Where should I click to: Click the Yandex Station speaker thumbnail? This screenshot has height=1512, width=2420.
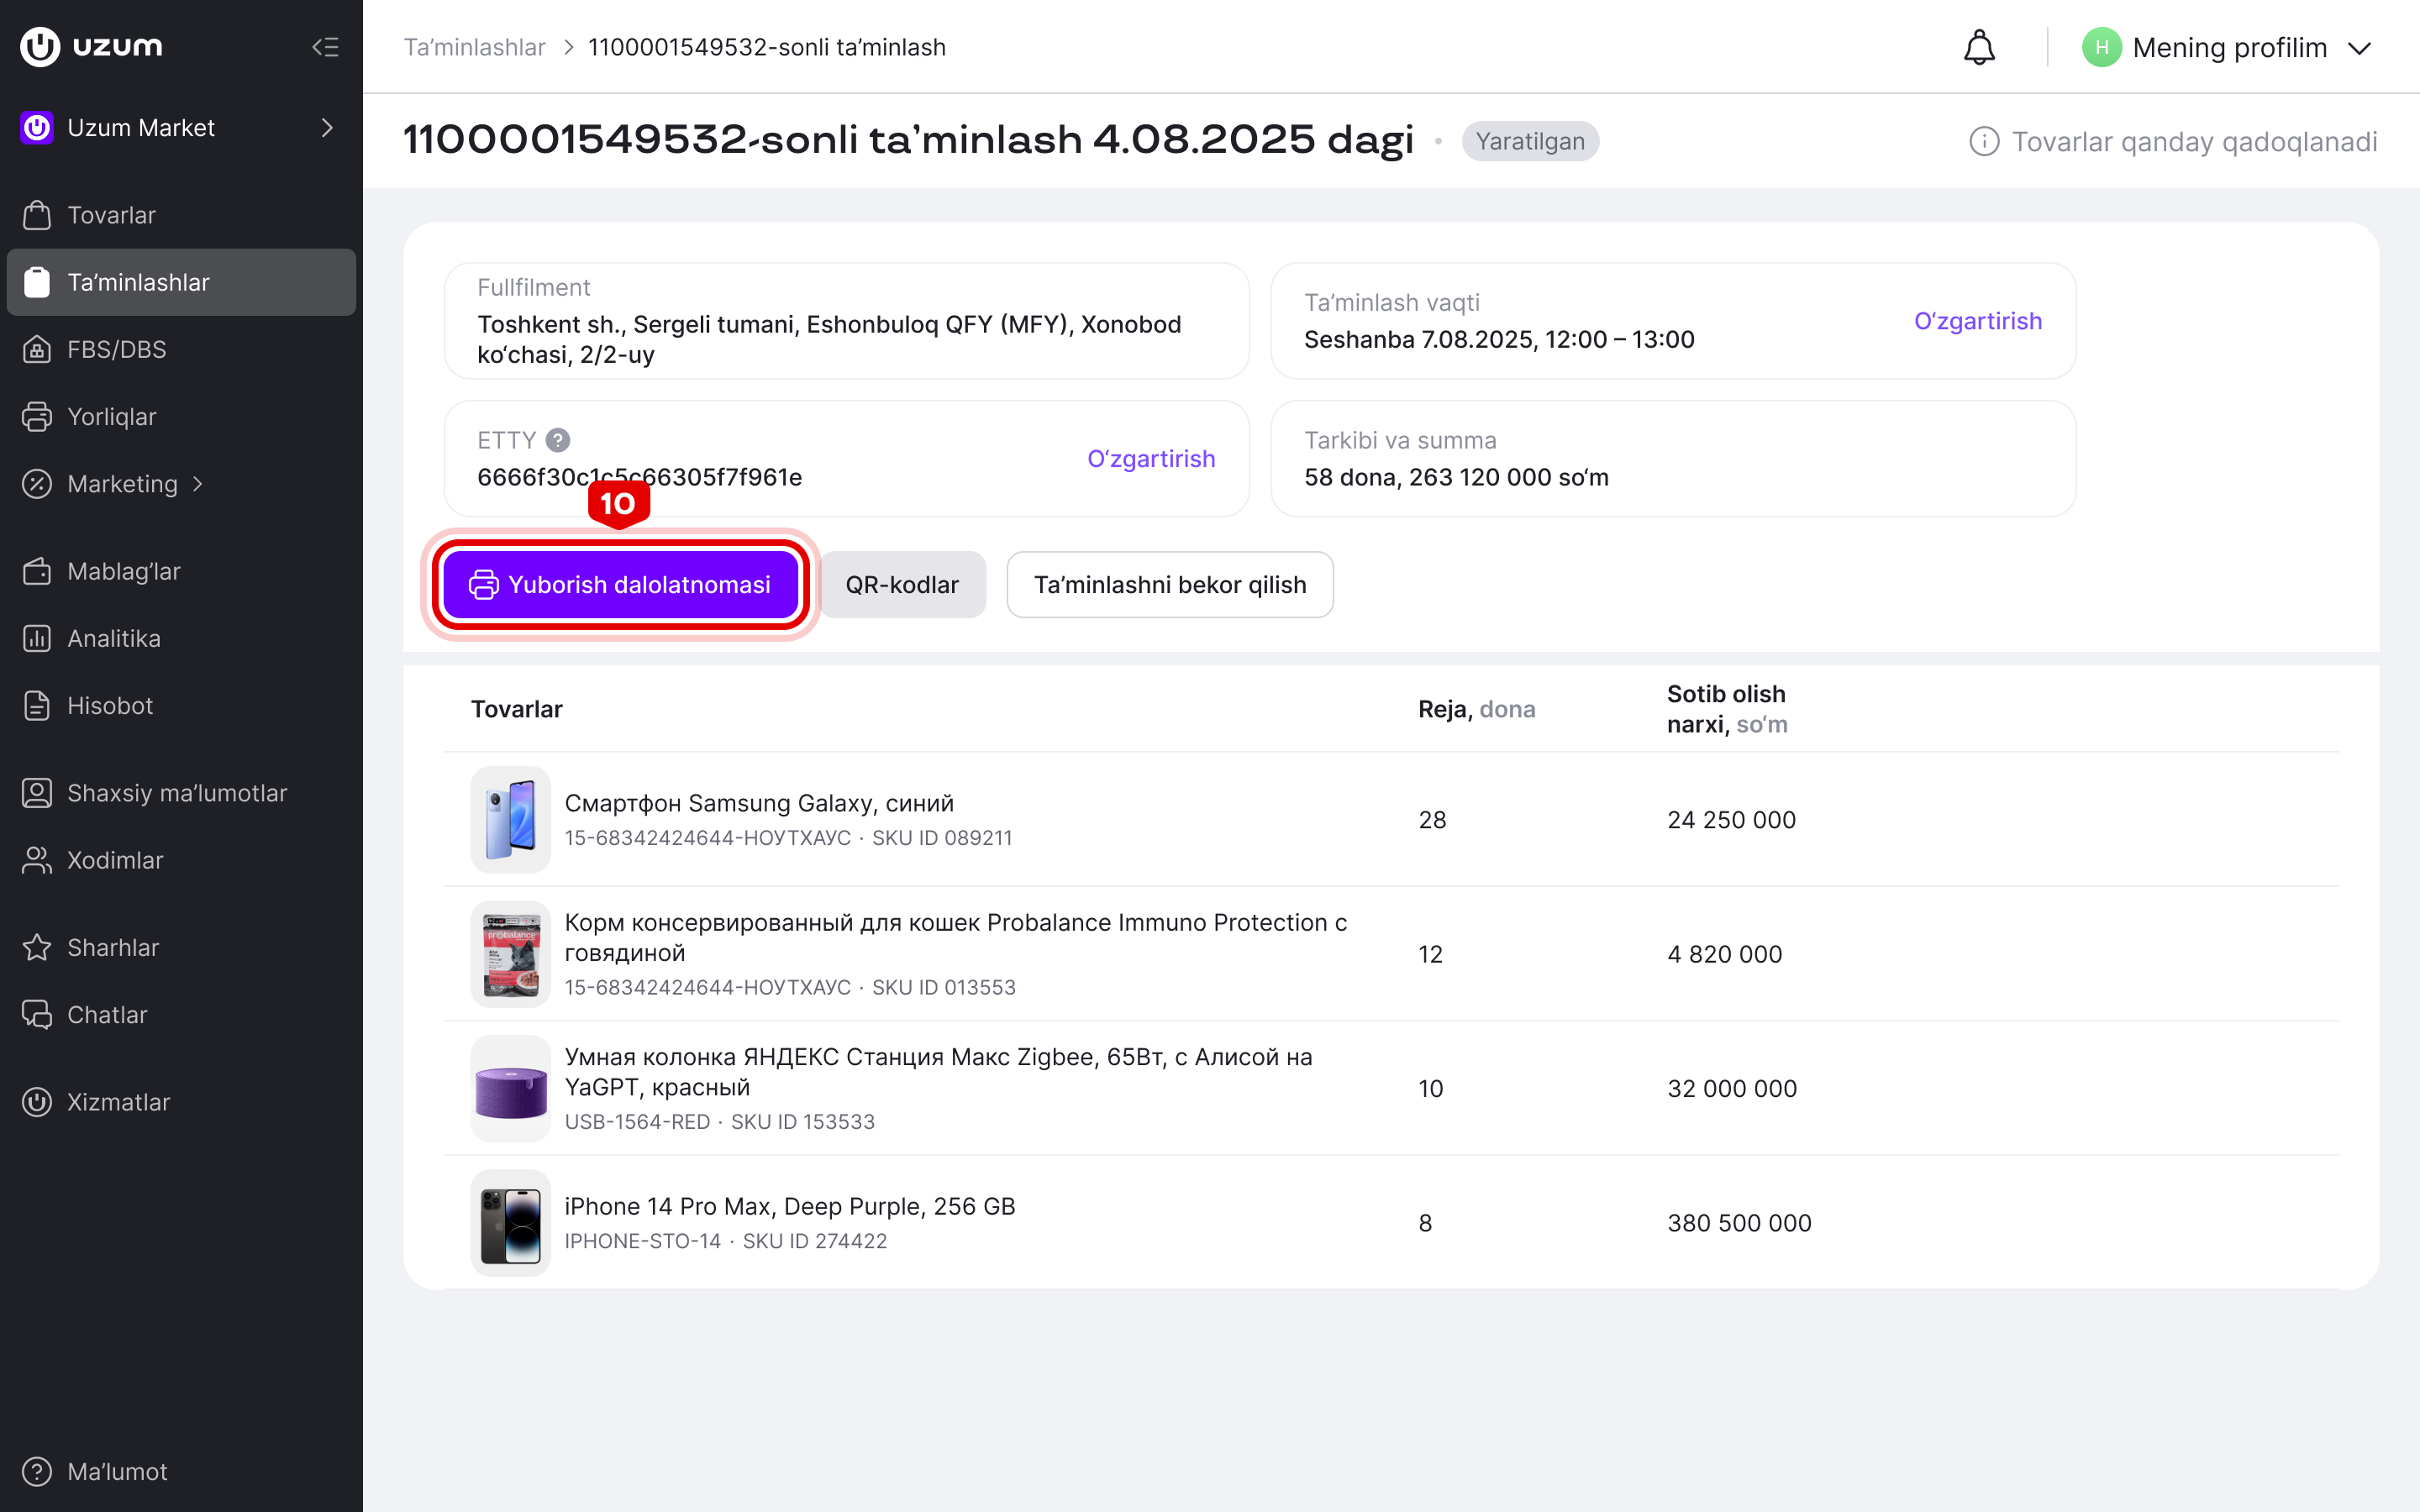click(x=511, y=1089)
